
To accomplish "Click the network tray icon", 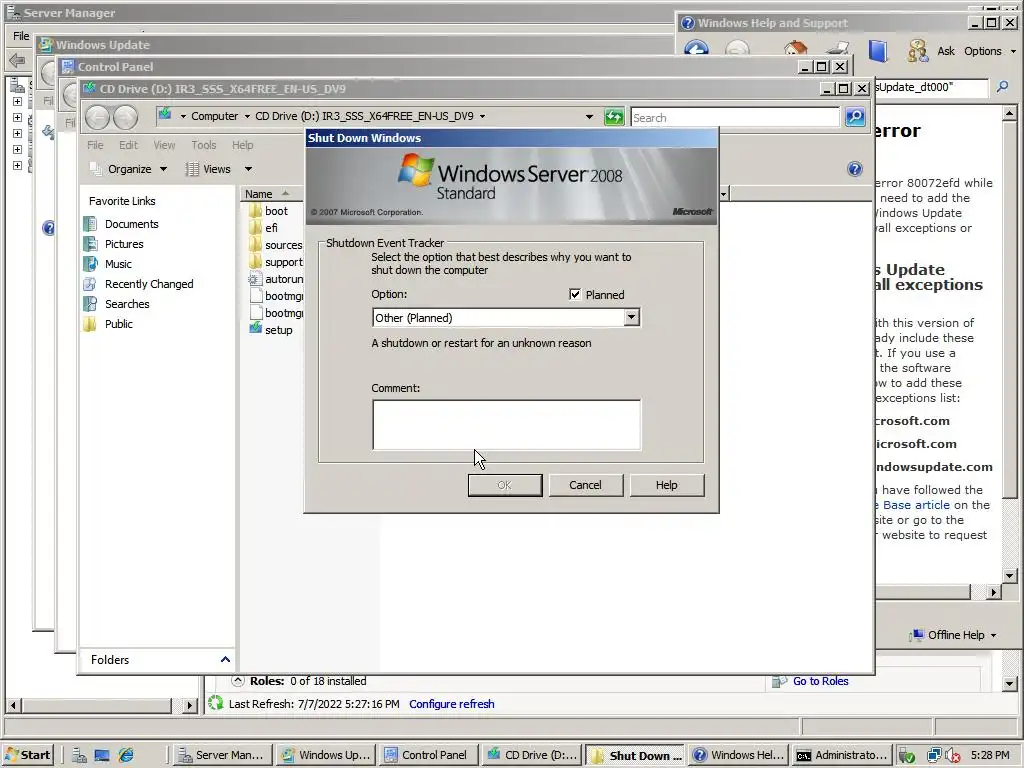I will 935,756.
